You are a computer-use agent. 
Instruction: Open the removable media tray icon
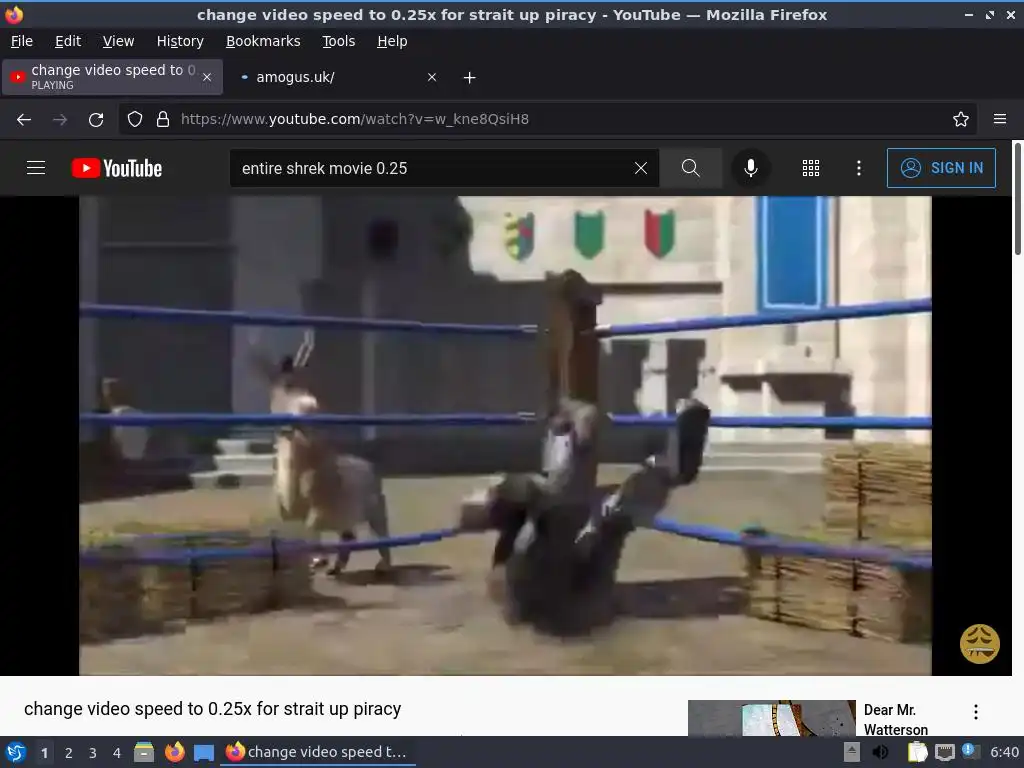852,752
